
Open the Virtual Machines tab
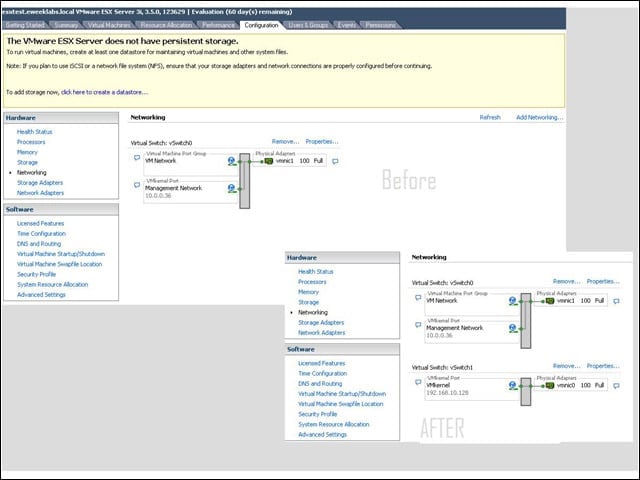(109, 25)
